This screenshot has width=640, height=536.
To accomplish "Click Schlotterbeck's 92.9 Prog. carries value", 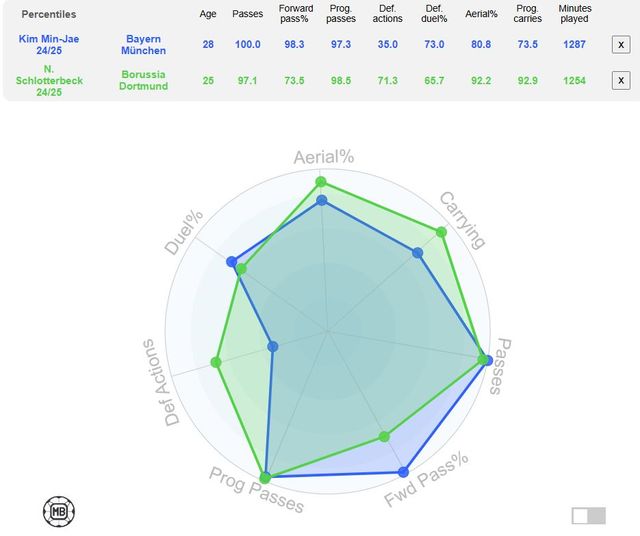I will (527, 80).
